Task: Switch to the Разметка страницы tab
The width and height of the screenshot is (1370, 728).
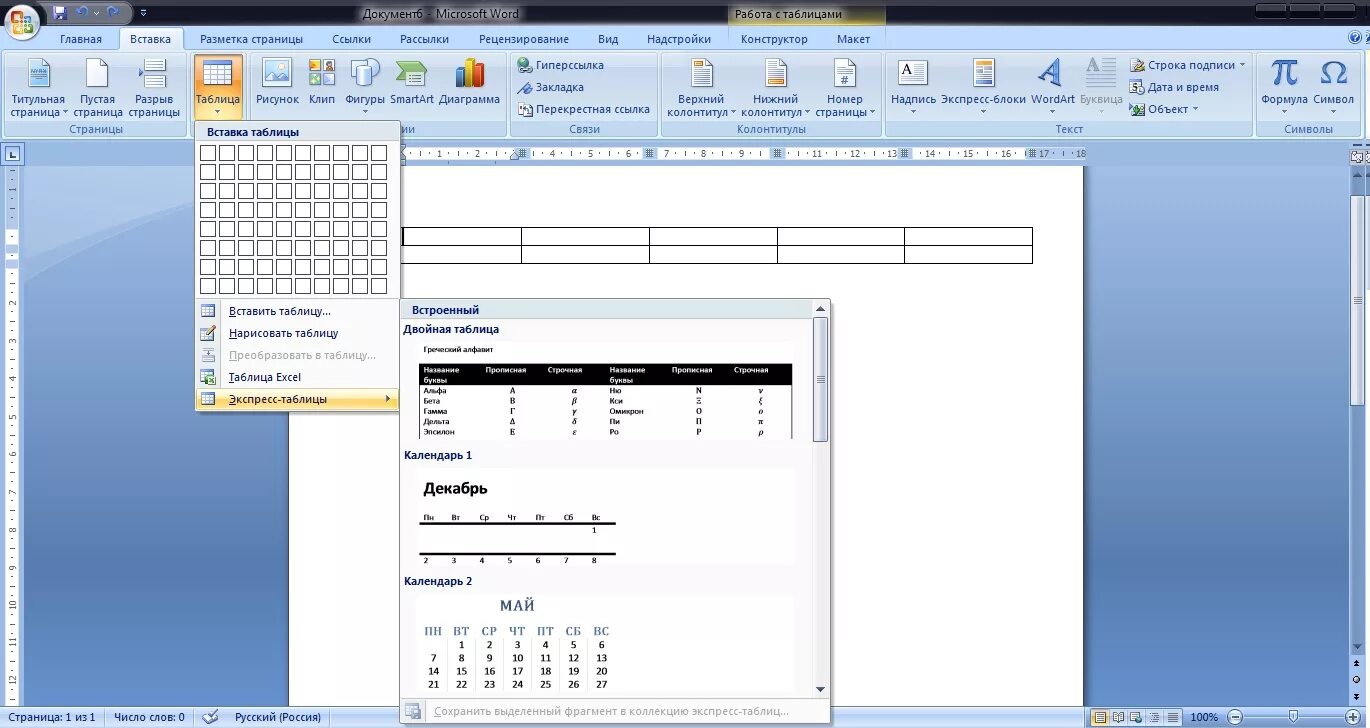Action: click(x=251, y=39)
